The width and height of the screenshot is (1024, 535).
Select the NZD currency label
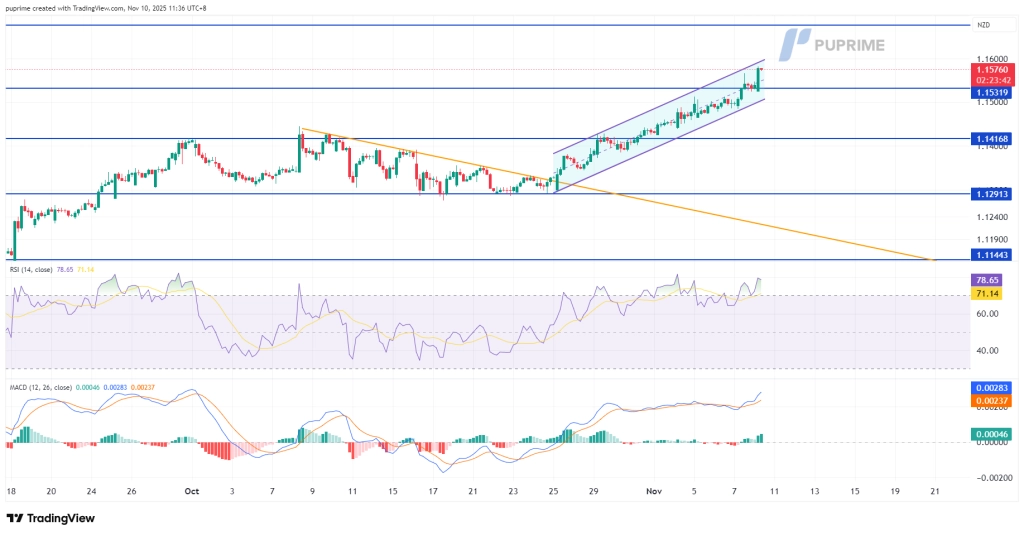click(x=984, y=26)
